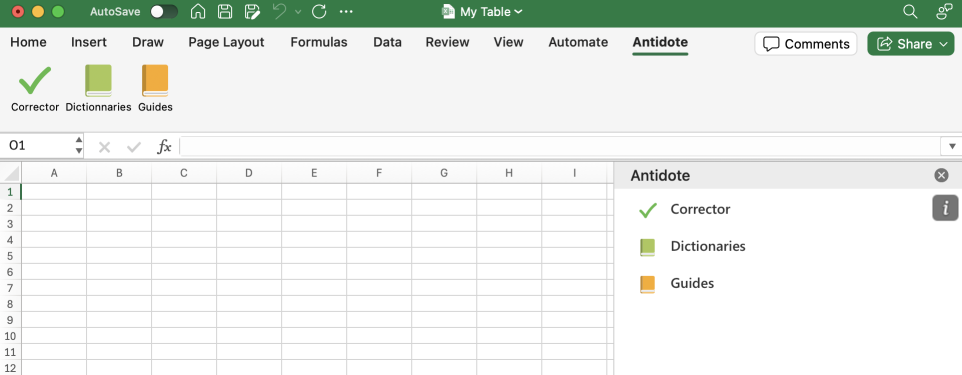
Task: Open the Comments pane
Action: tap(806, 44)
